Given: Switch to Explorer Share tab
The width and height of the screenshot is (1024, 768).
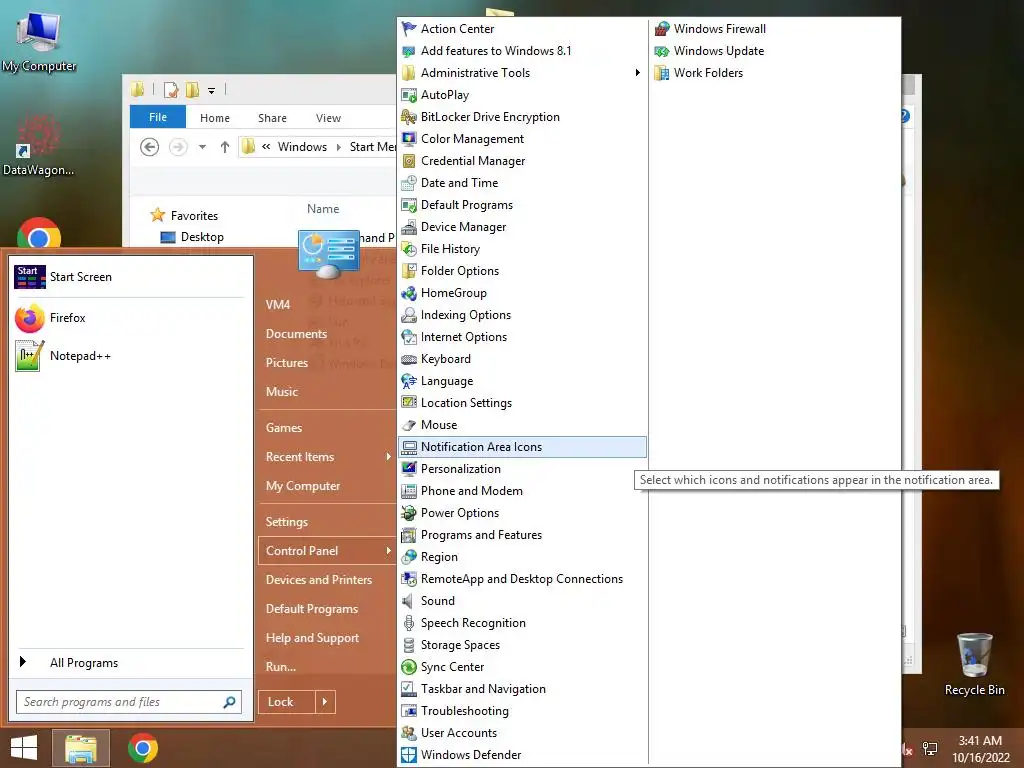Looking at the screenshot, I should (x=272, y=118).
